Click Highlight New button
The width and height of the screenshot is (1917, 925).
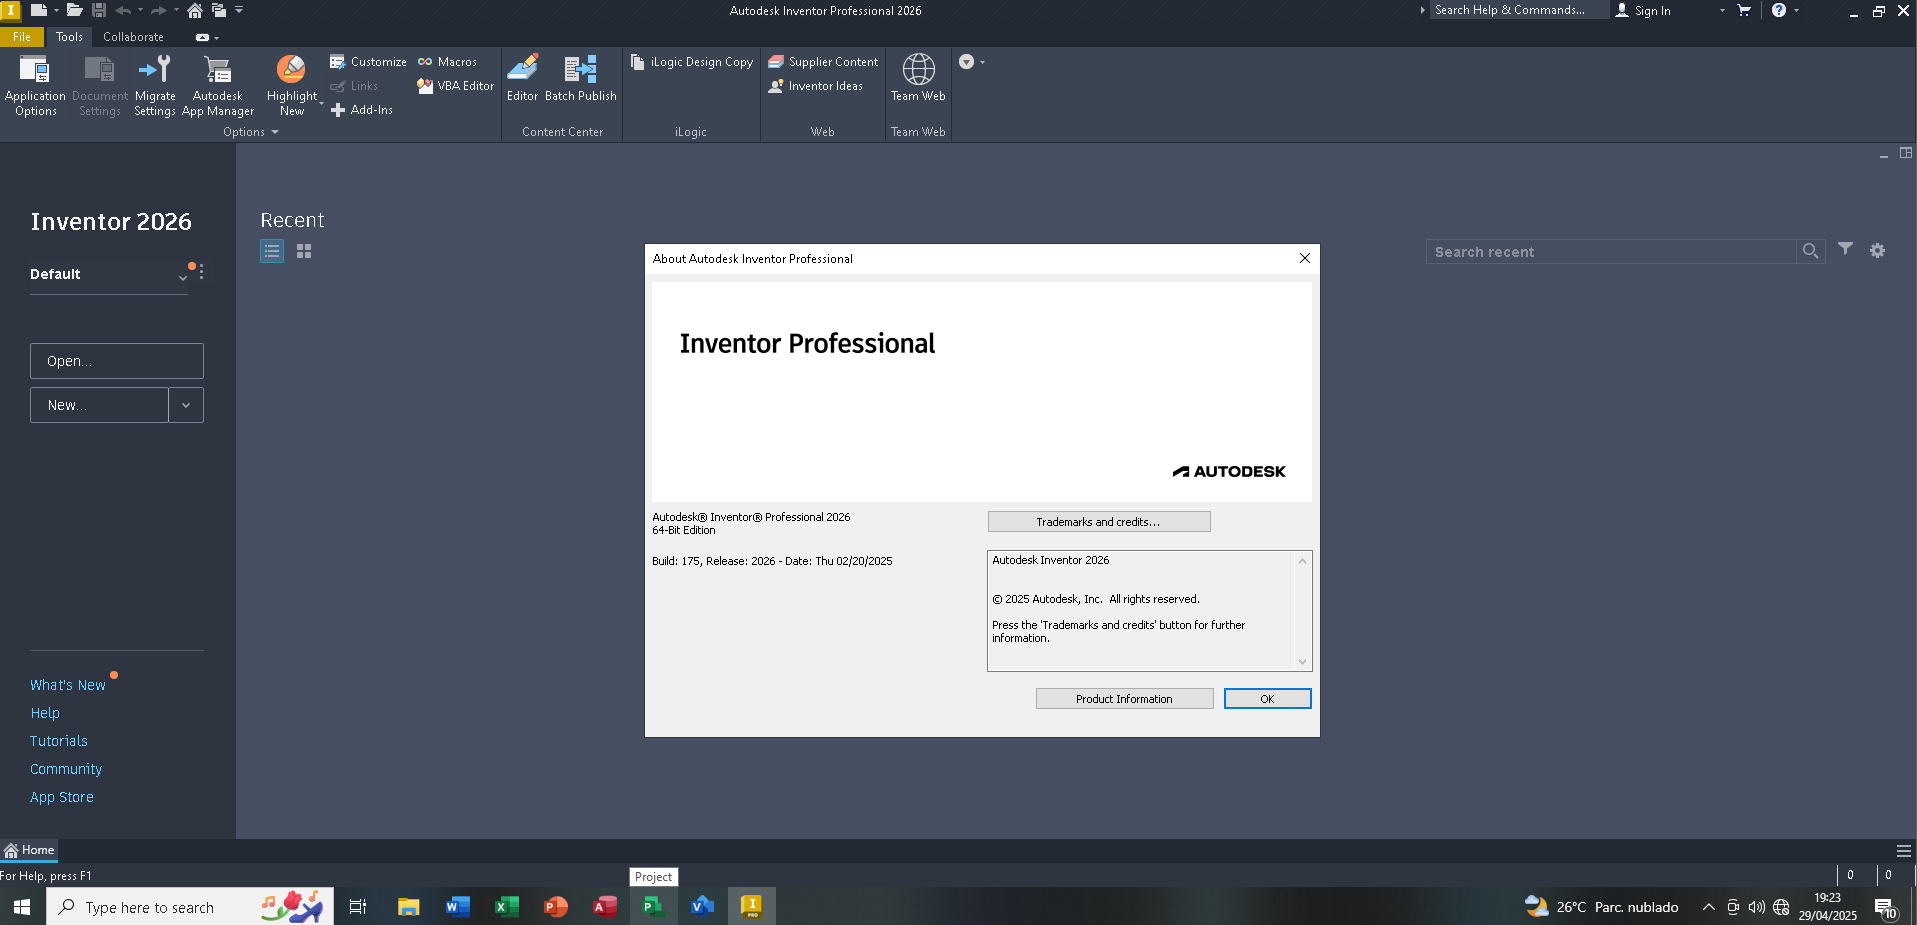(291, 86)
